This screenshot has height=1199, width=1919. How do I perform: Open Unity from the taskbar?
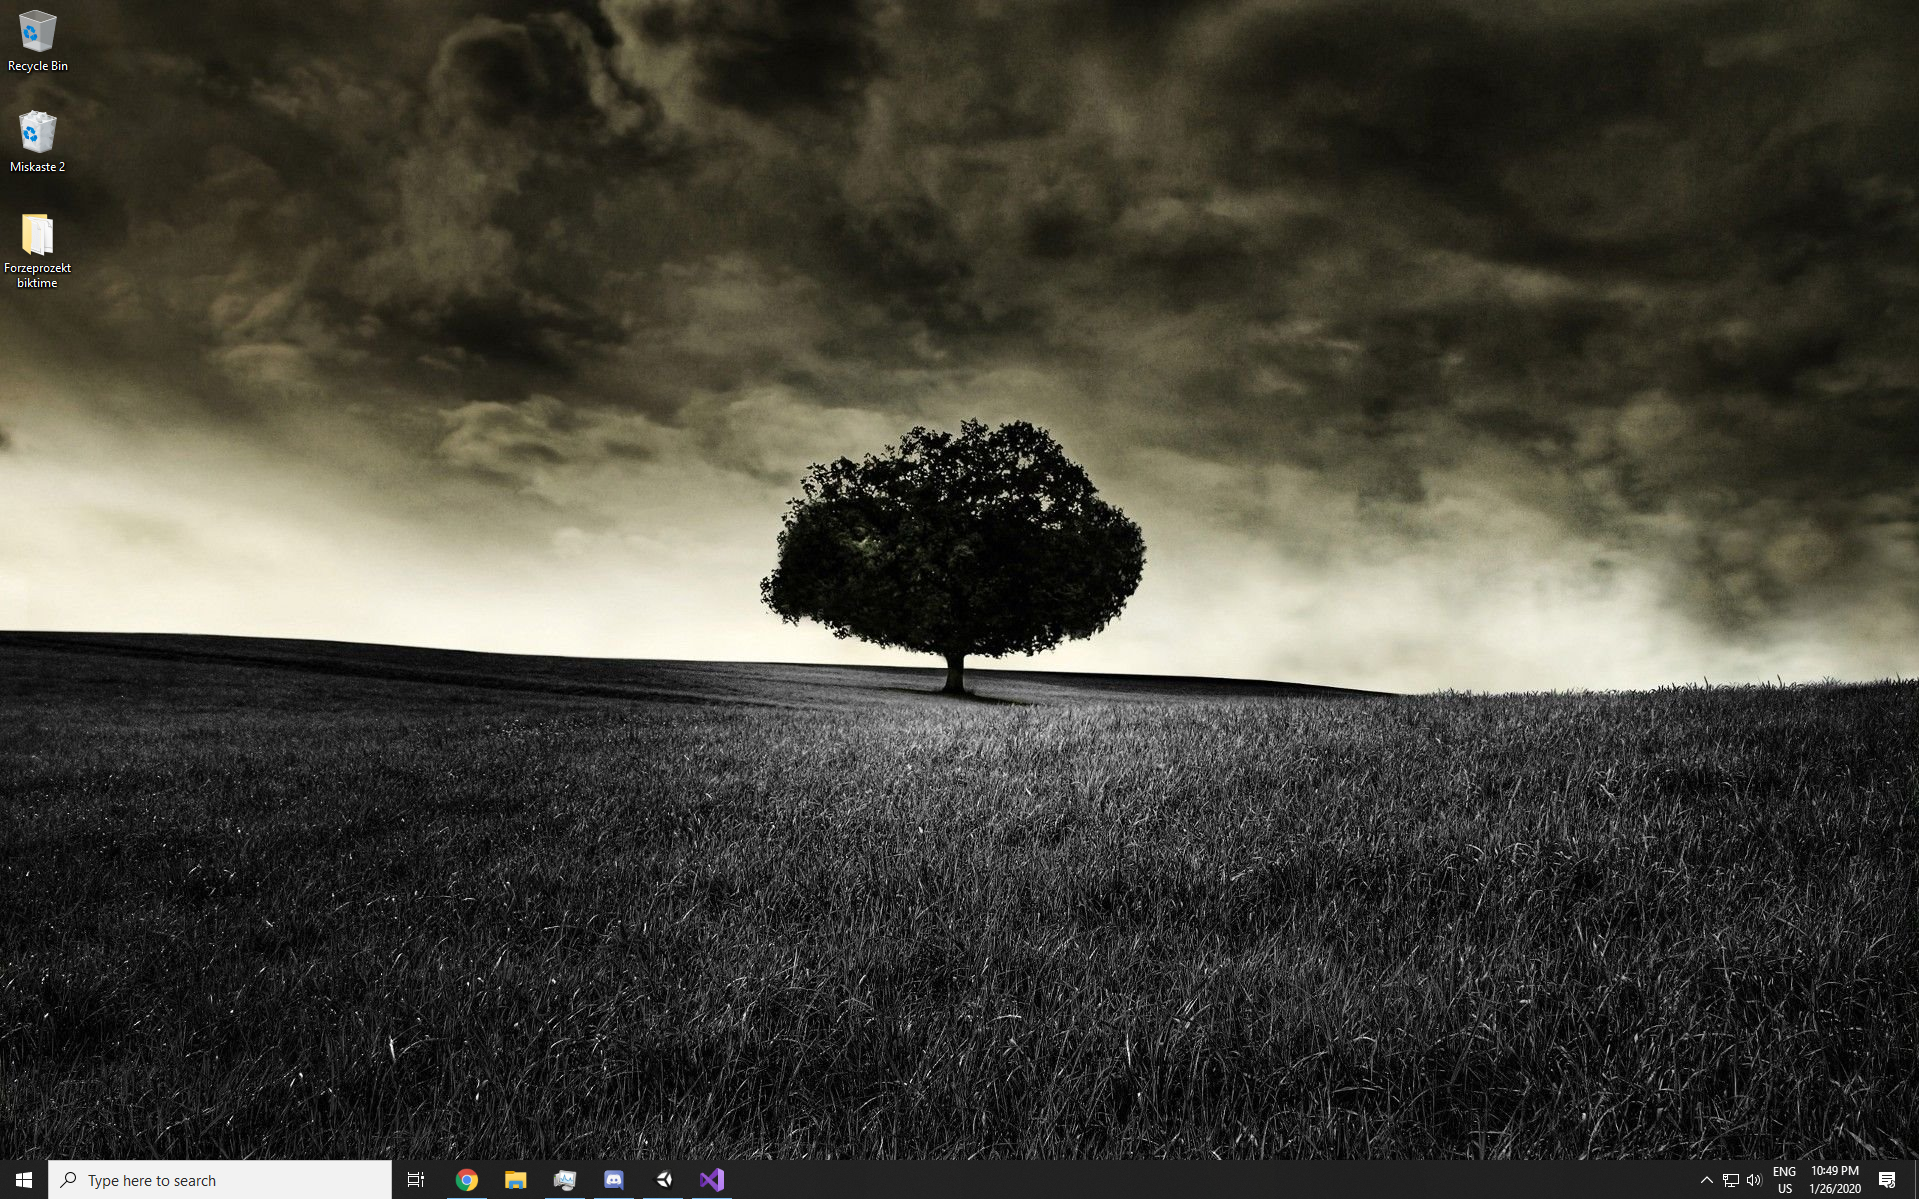663,1180
